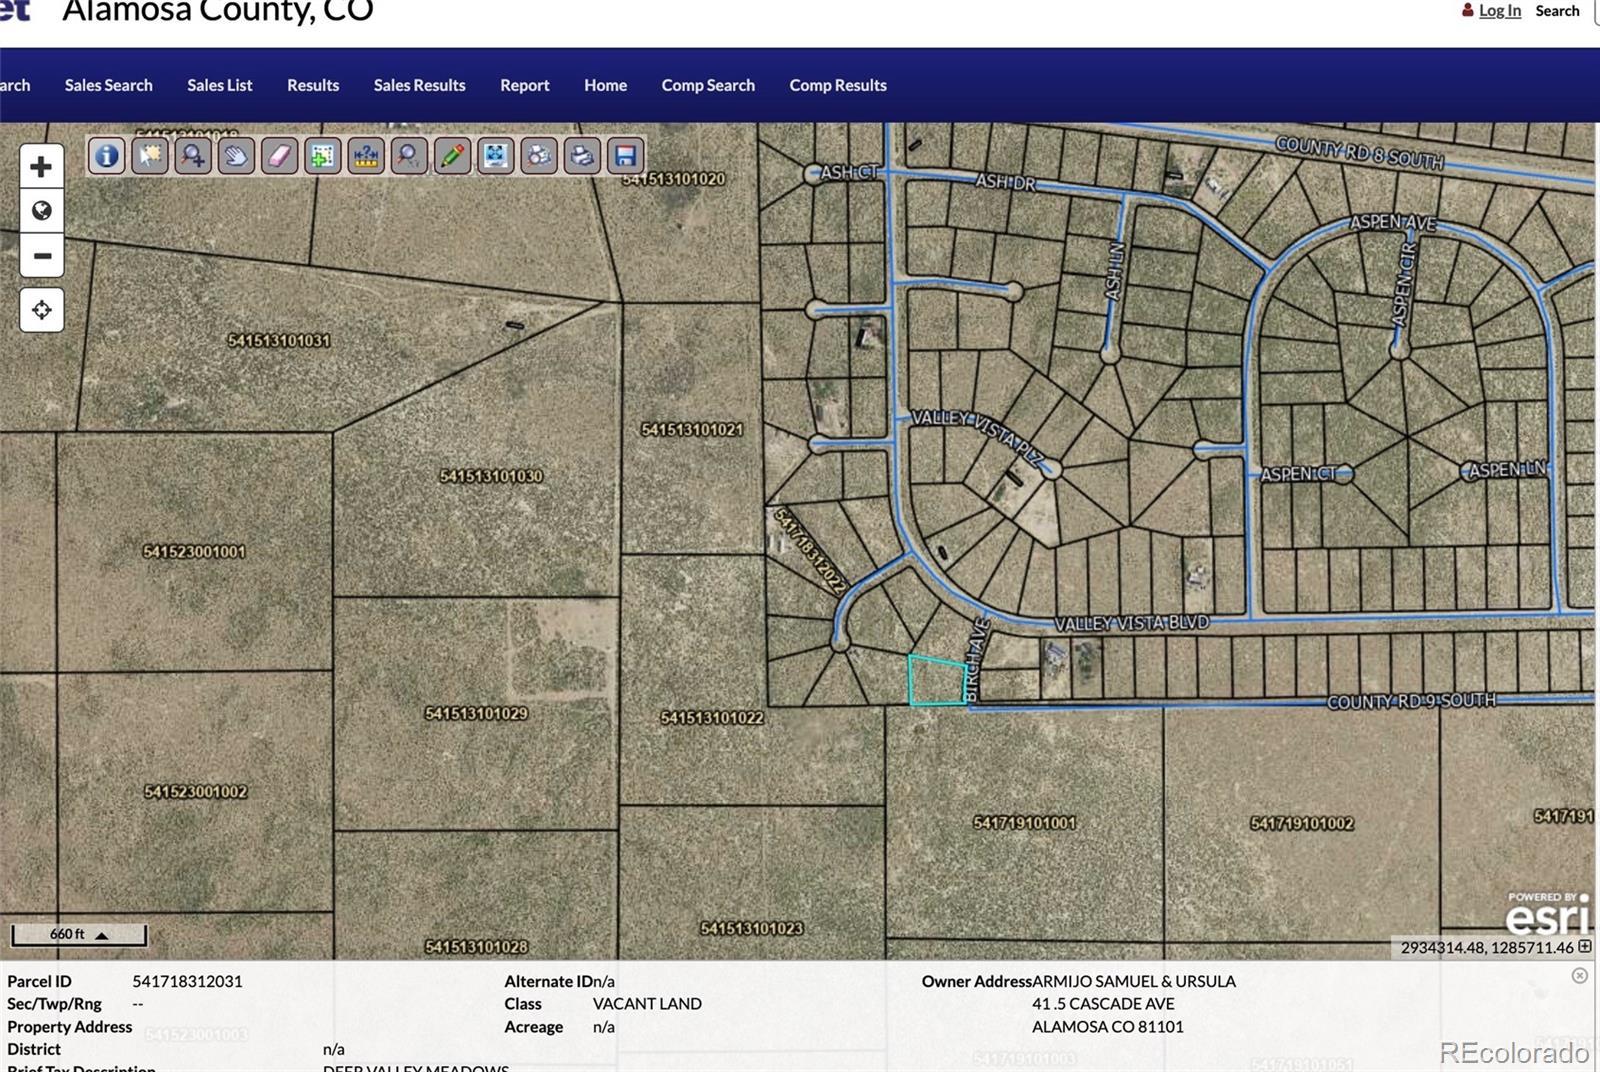Viewport: 1600px width, 1072px height.
Task: Activate the pan hand tool
Action: [x=236, y=156]
